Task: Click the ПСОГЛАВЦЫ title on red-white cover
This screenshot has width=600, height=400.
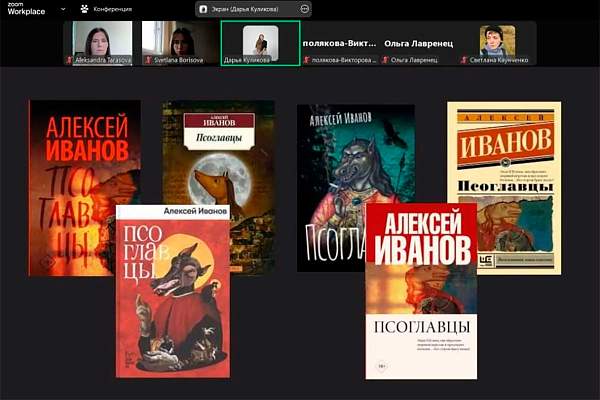Action: point(422,327)
